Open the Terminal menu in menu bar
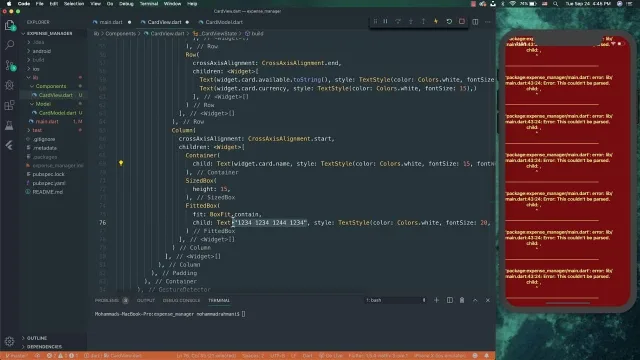640x360 pixels. click(149, 4)
